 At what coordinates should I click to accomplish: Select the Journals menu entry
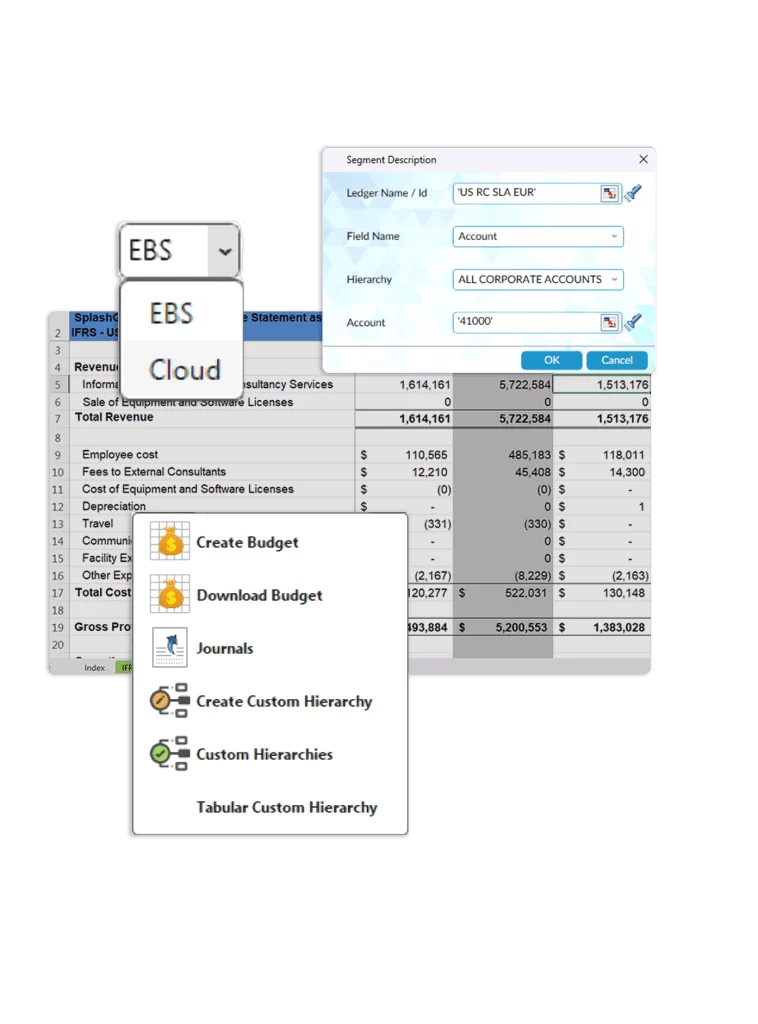pos(270,648)
